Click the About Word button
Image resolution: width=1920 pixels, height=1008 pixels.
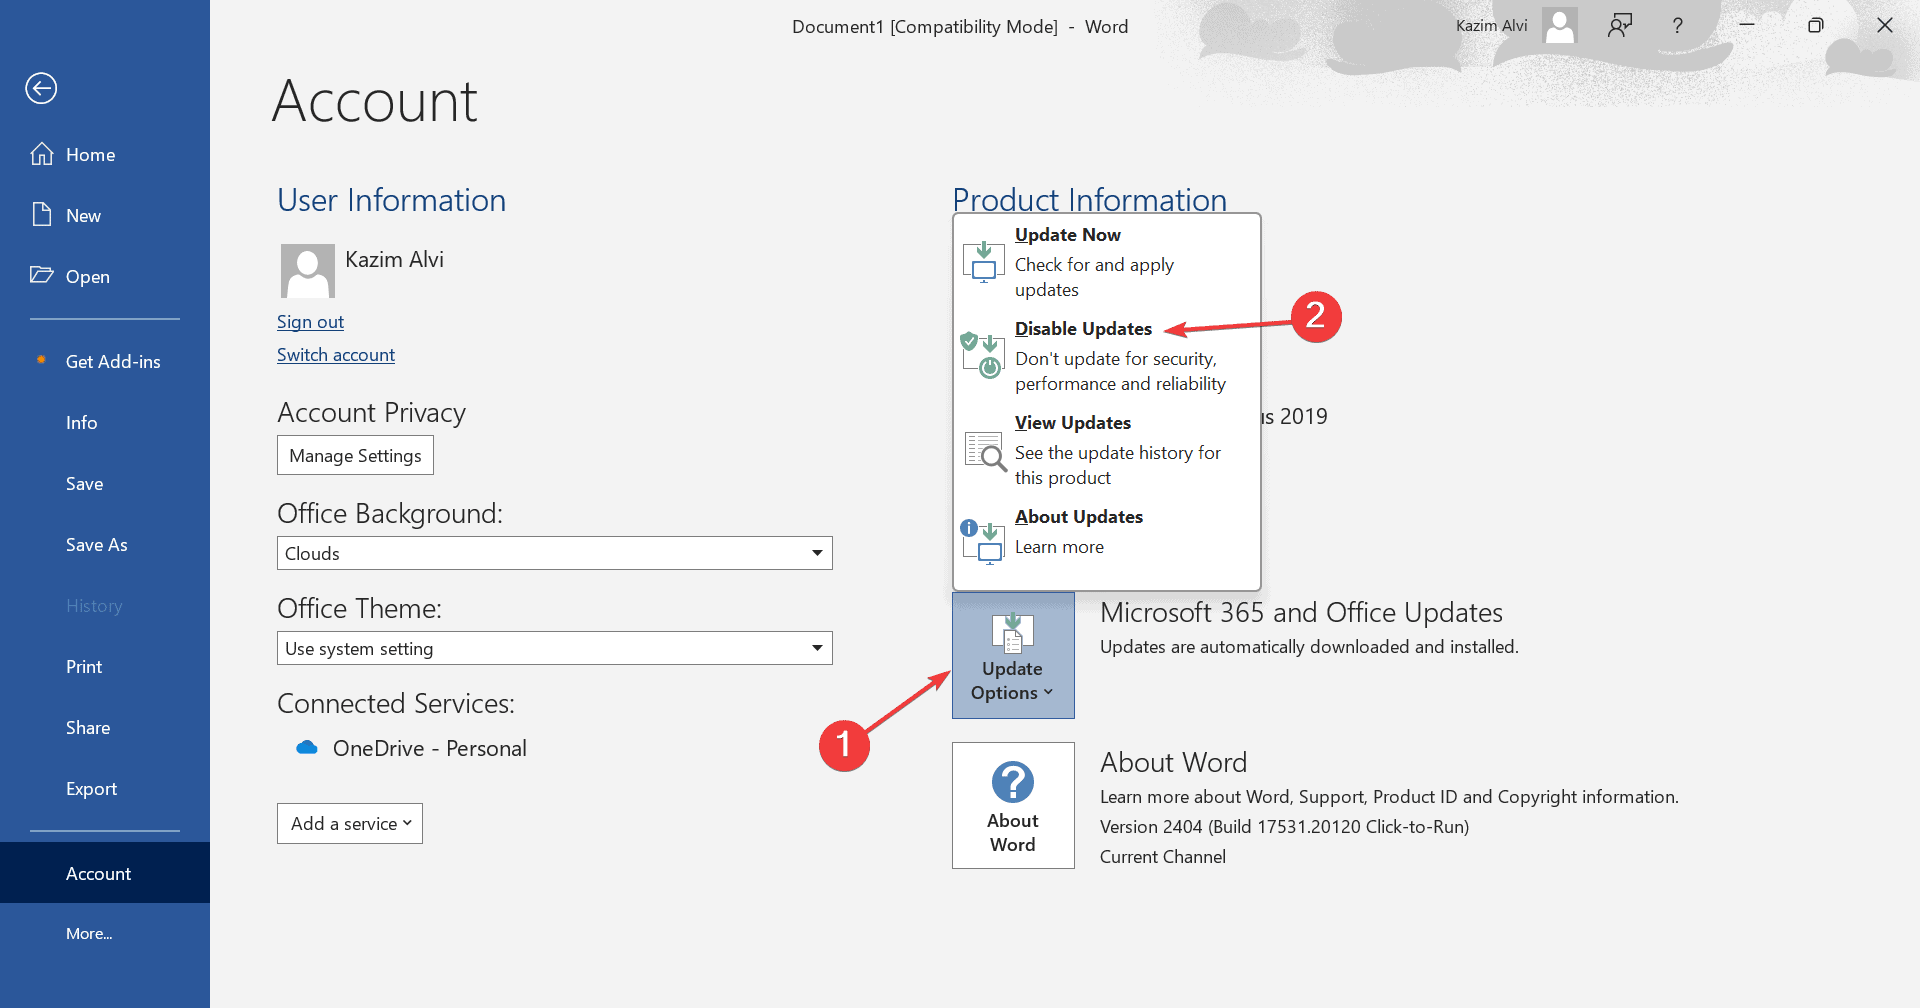click(1013, 805)
